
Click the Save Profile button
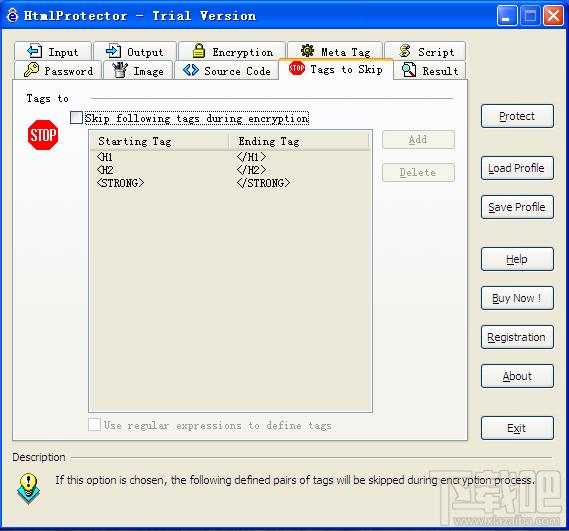517,207
